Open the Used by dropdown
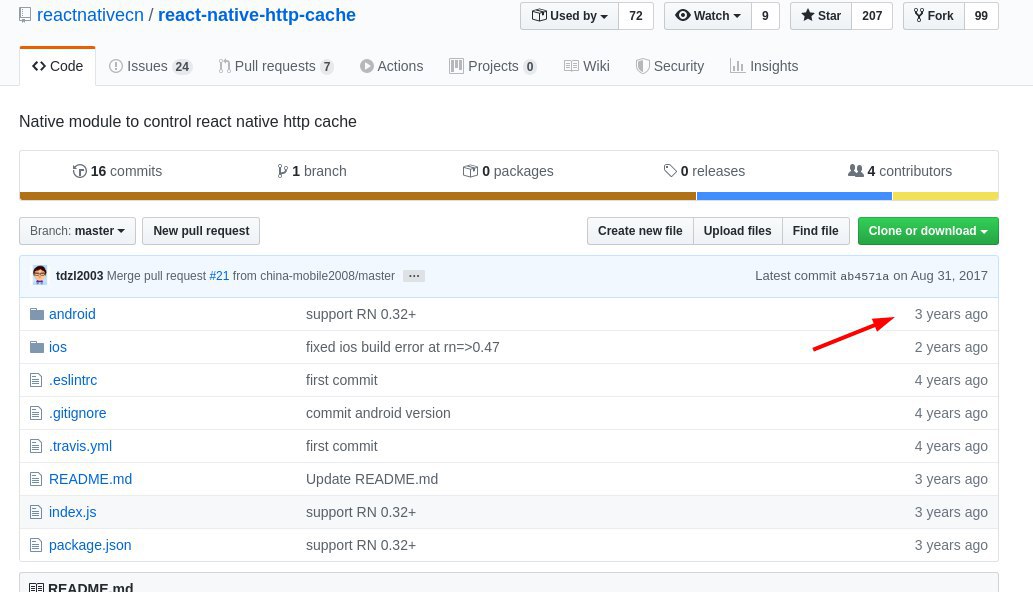The image size is (1033, 592). pos(569,16)
